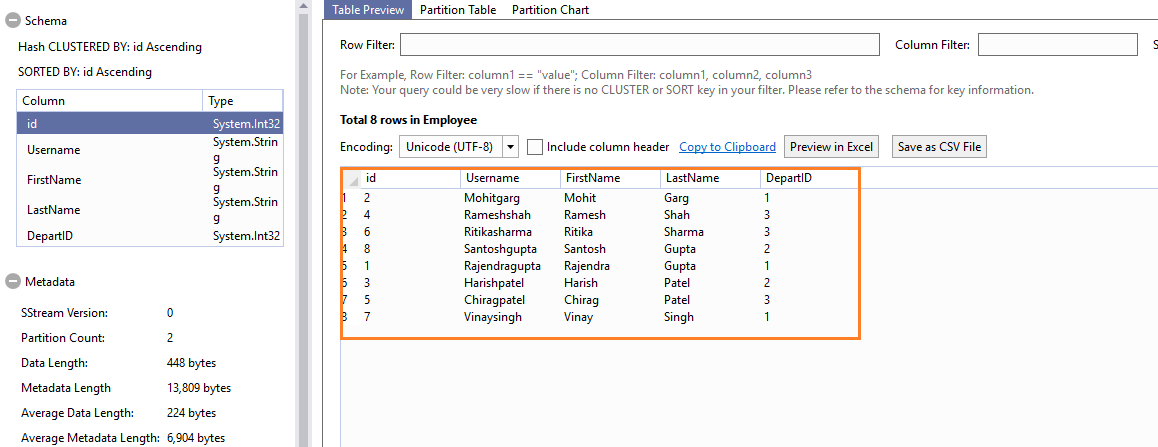
Task: Enable Include column header checkbox
Action: point(535,147)
